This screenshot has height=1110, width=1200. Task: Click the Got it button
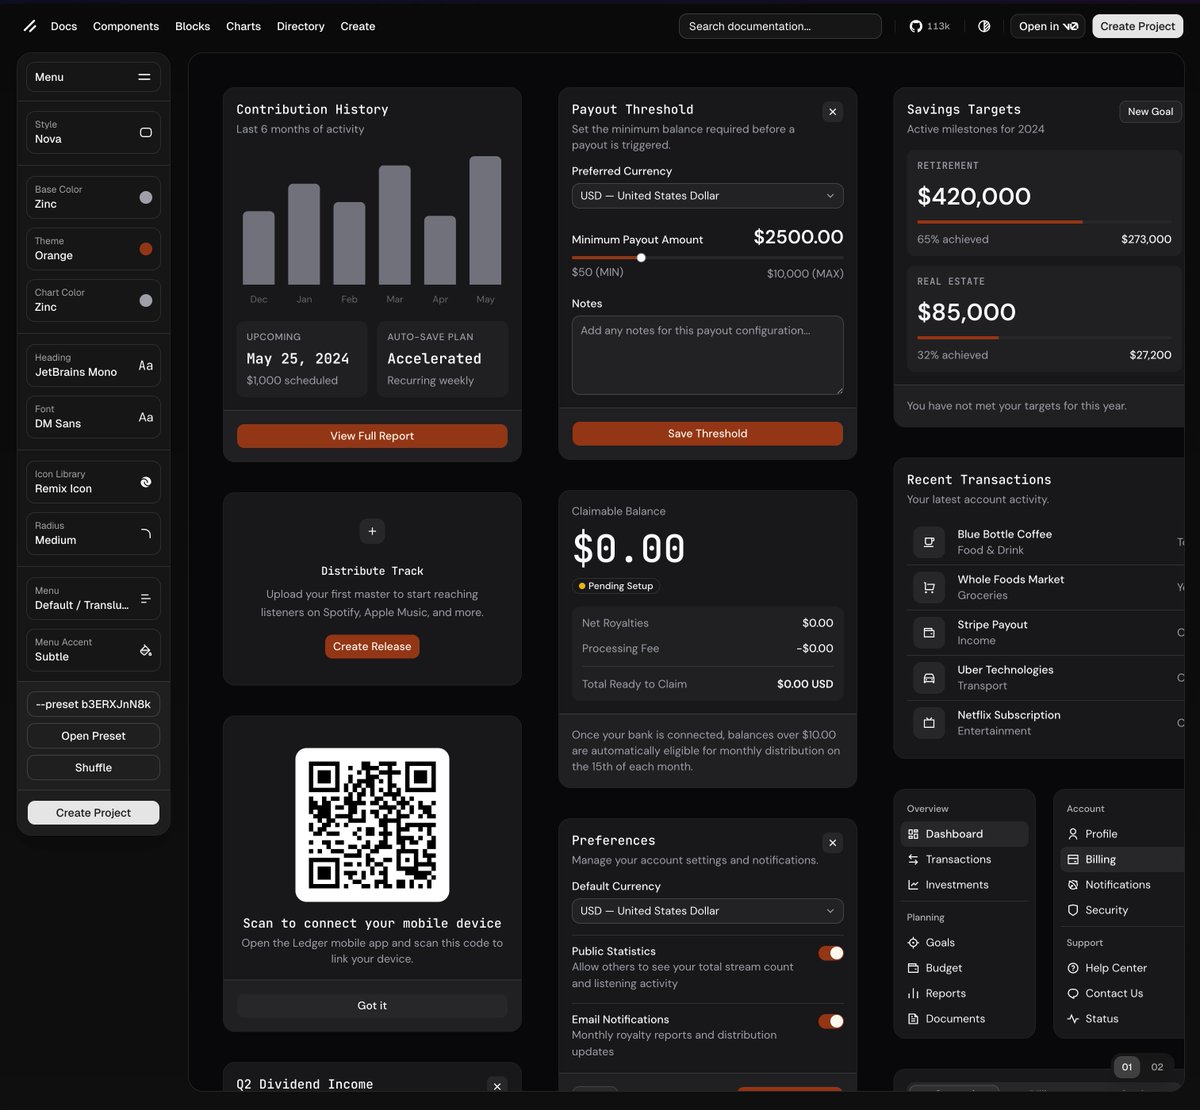[x=372, y=1006]
